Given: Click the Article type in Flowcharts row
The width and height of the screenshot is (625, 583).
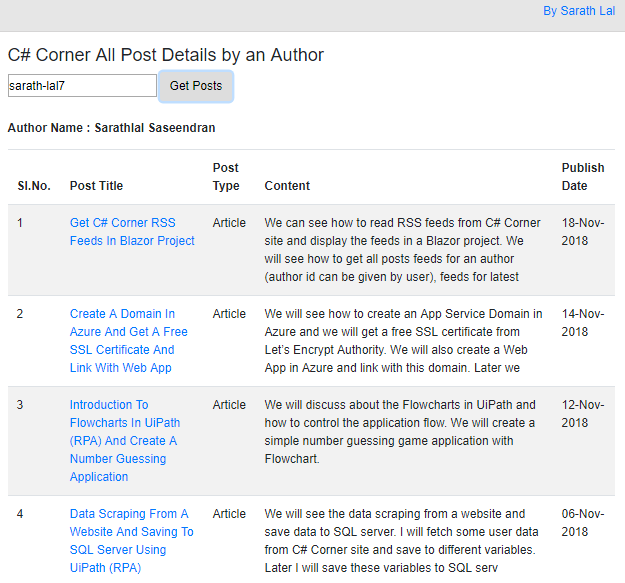Looking at the screenshot, I should pos(229,404).
